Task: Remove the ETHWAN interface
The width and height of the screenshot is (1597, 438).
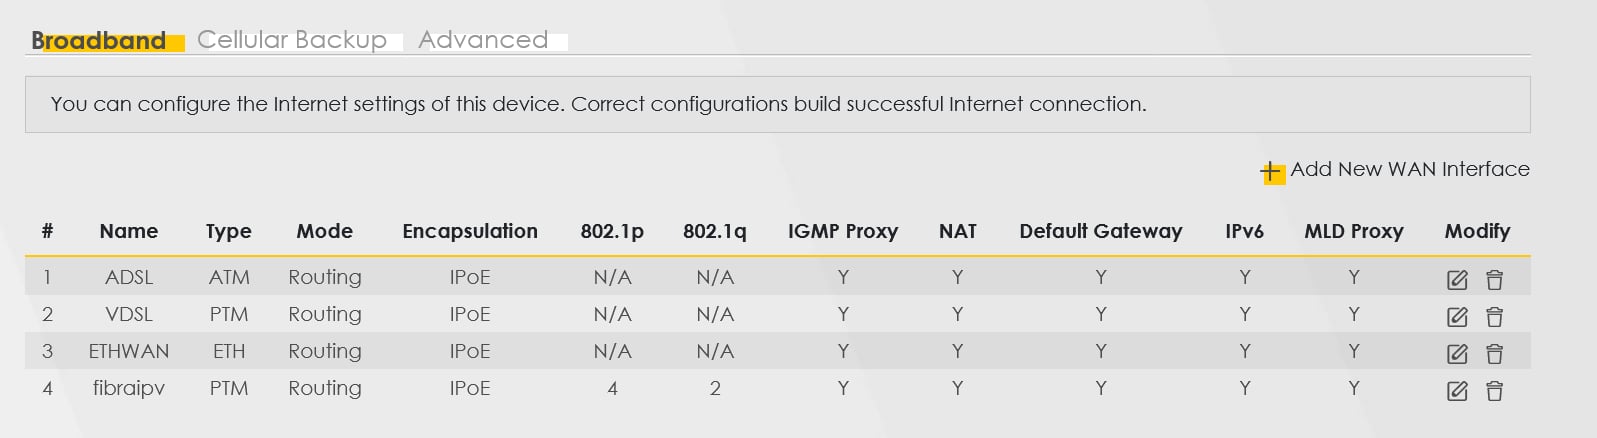Action: coord(1494,354)
